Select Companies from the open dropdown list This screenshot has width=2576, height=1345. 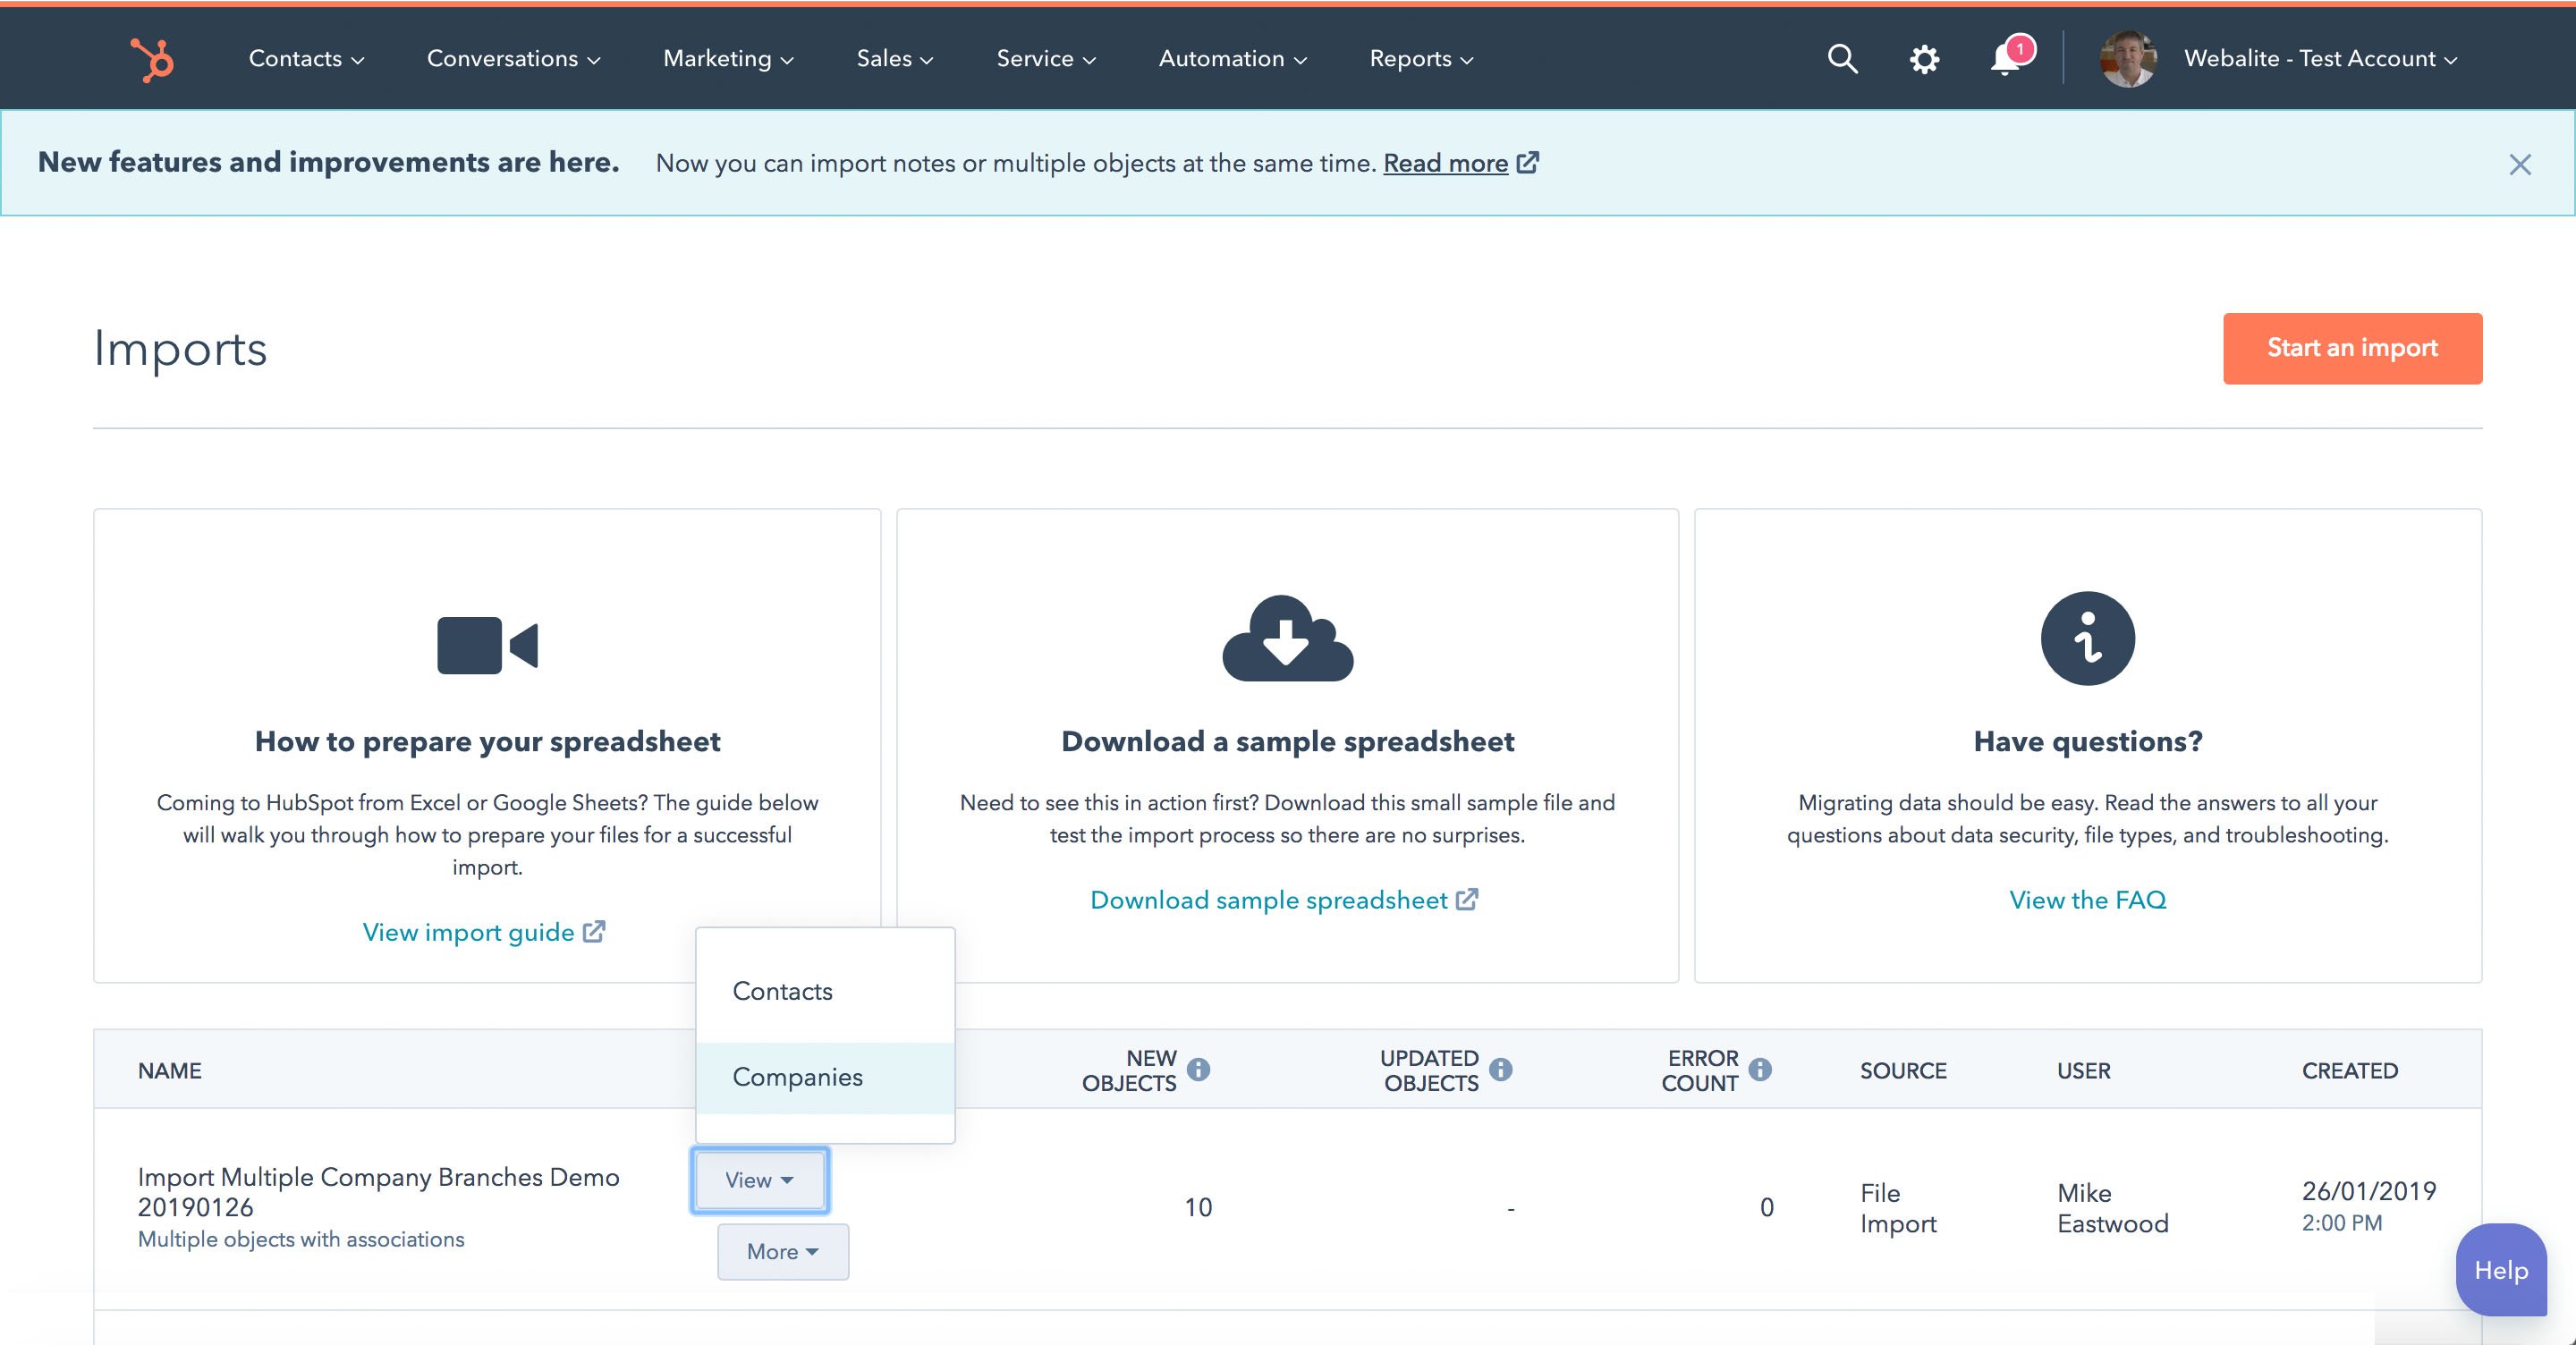(798, 1077)
